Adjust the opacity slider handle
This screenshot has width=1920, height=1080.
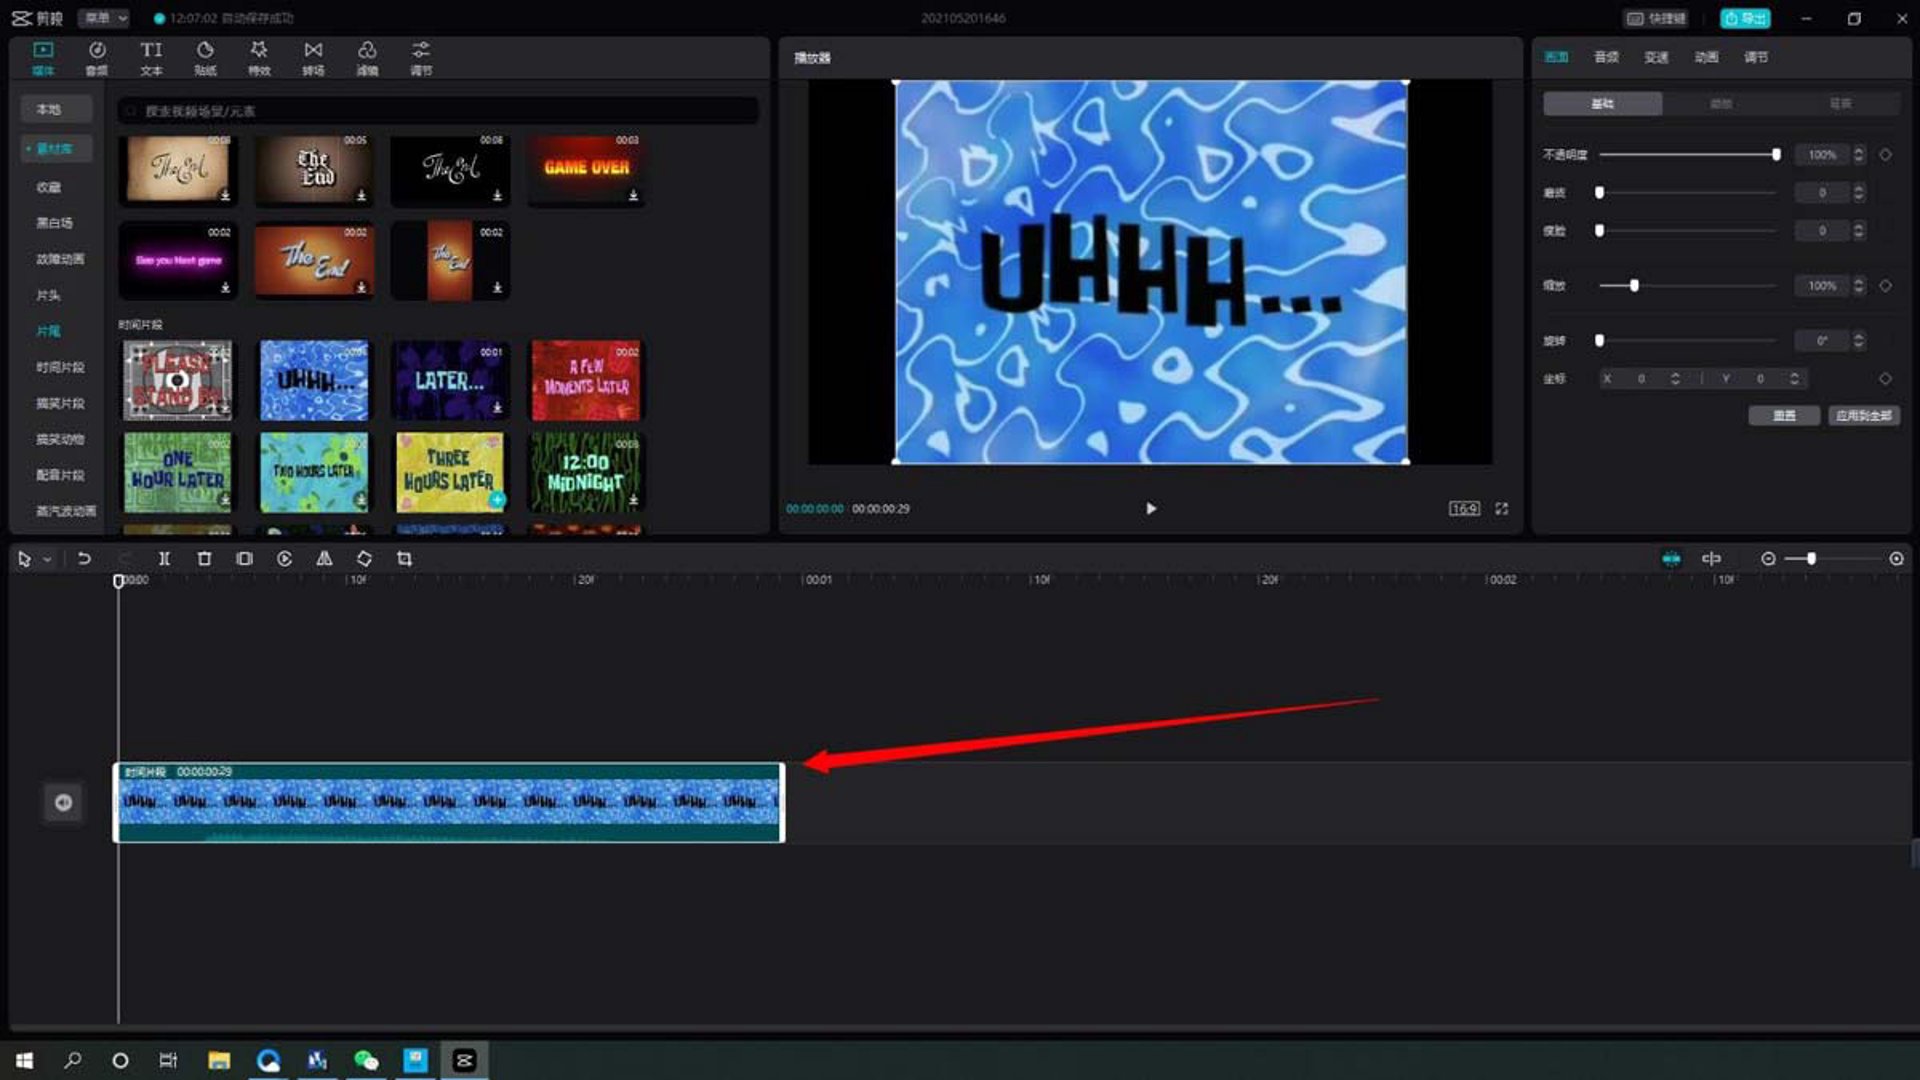point(1776,155)
